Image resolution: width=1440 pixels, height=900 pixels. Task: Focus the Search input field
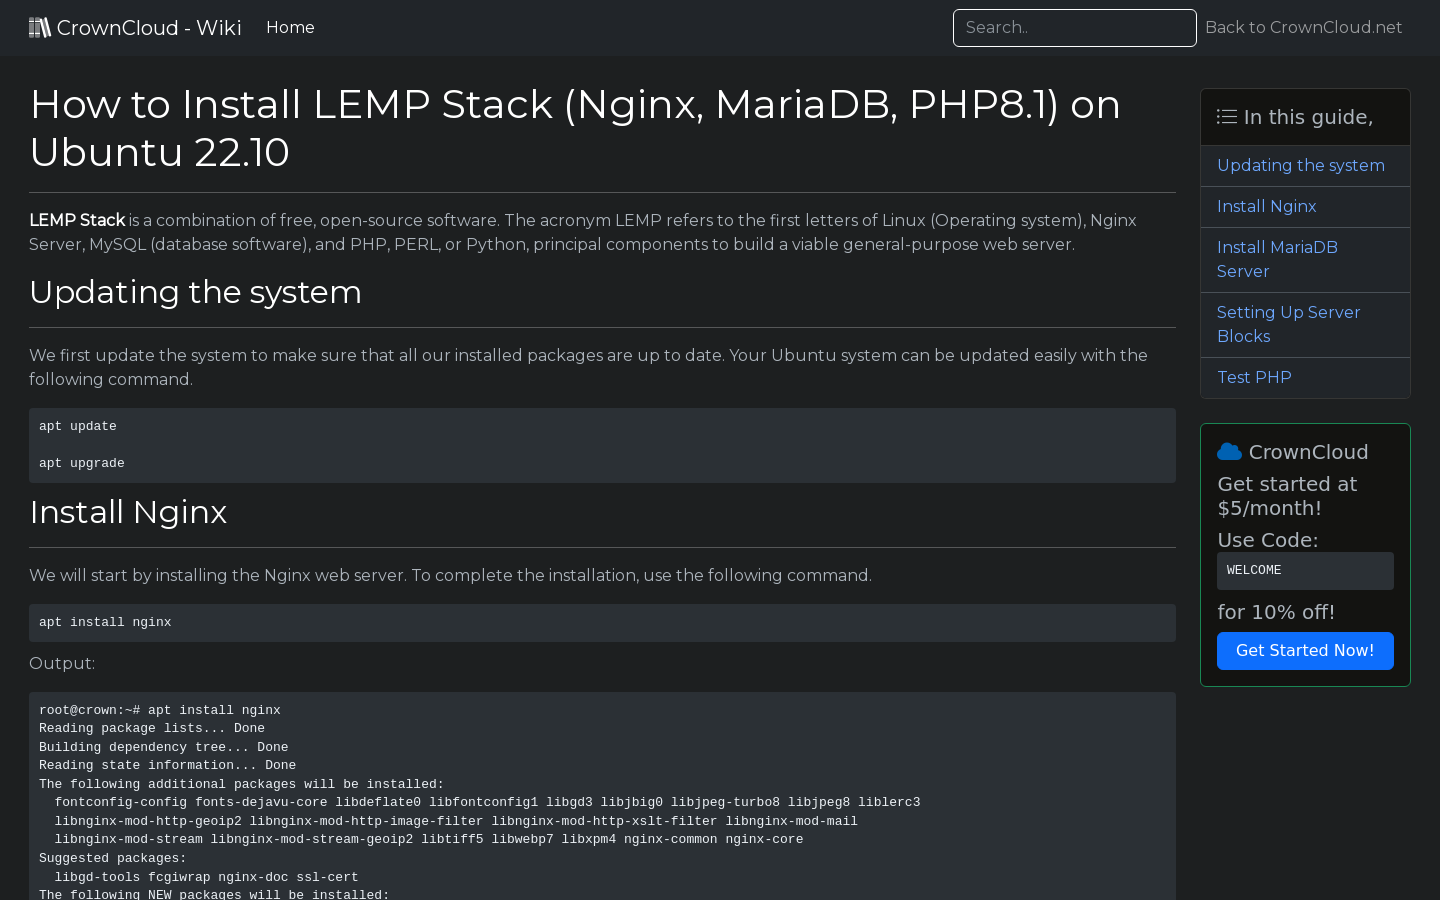pos(1075,28)
